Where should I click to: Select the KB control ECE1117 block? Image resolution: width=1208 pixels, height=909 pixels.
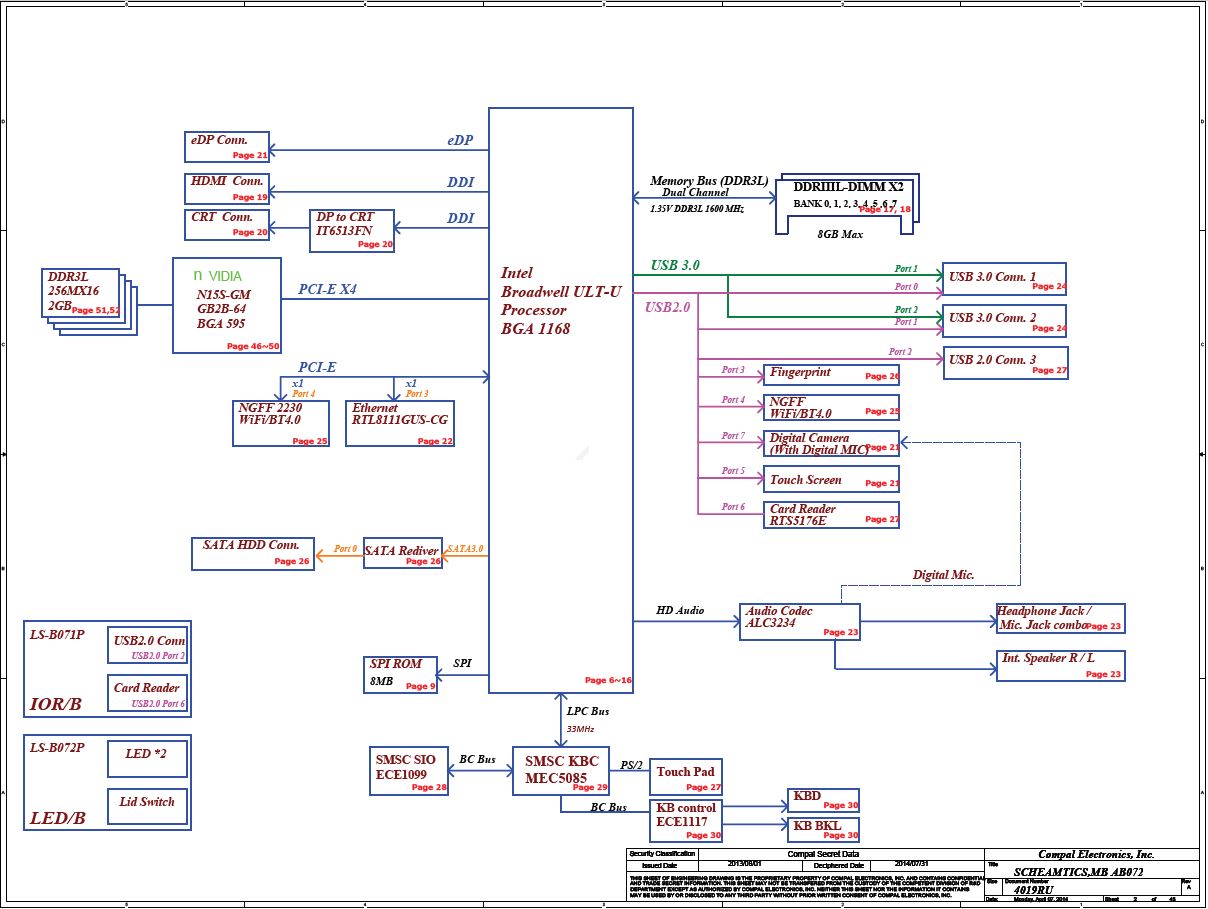(687, 820)
